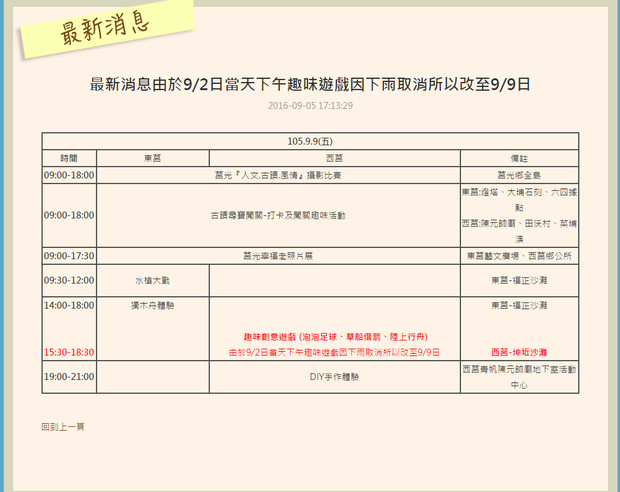Click the timestamp 2016-09-05 17:13:29
This screenshot has width=620, height=492.
309,105
